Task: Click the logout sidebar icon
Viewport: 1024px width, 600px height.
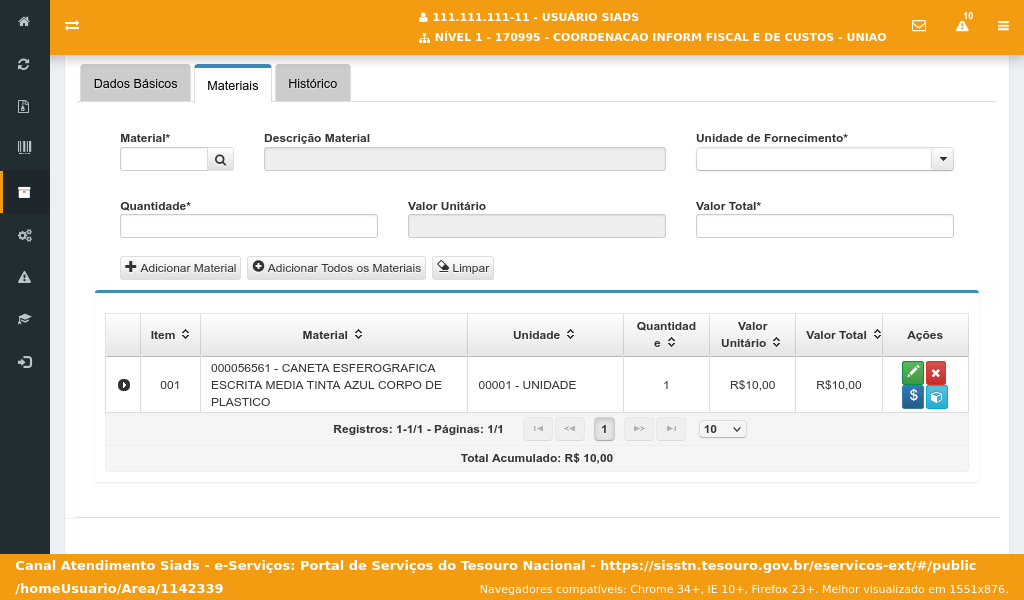Action: coord(24,362)
